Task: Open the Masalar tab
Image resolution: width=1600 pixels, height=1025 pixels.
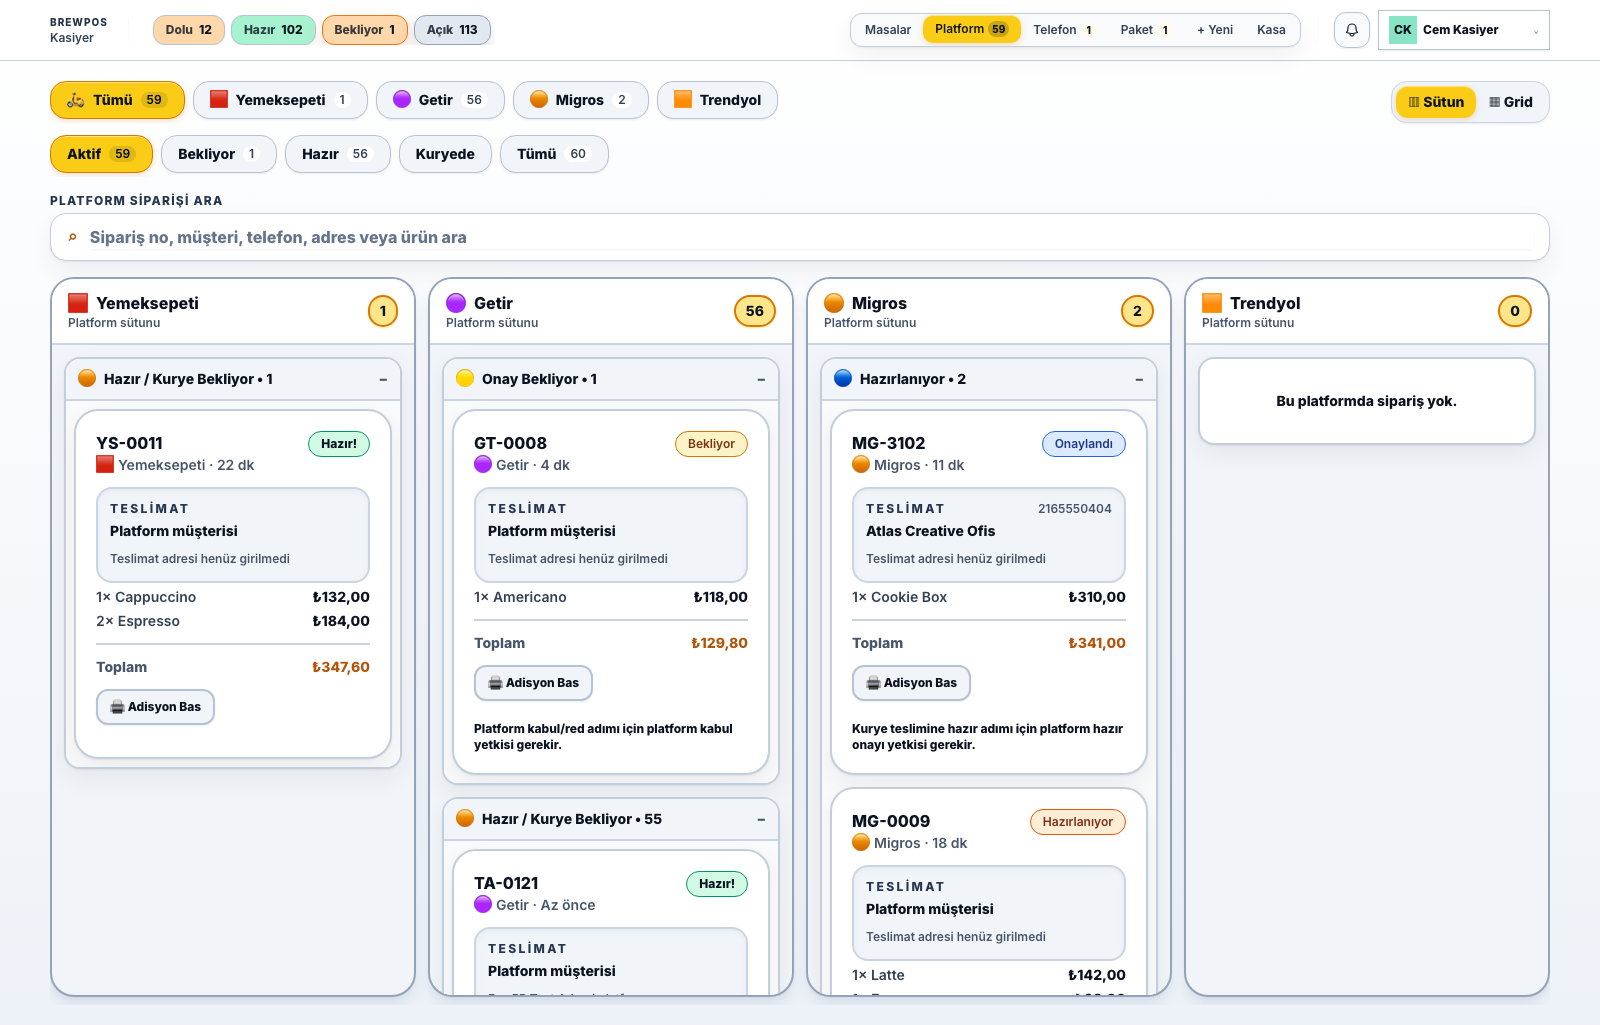Action: click(x=887, y=30)
